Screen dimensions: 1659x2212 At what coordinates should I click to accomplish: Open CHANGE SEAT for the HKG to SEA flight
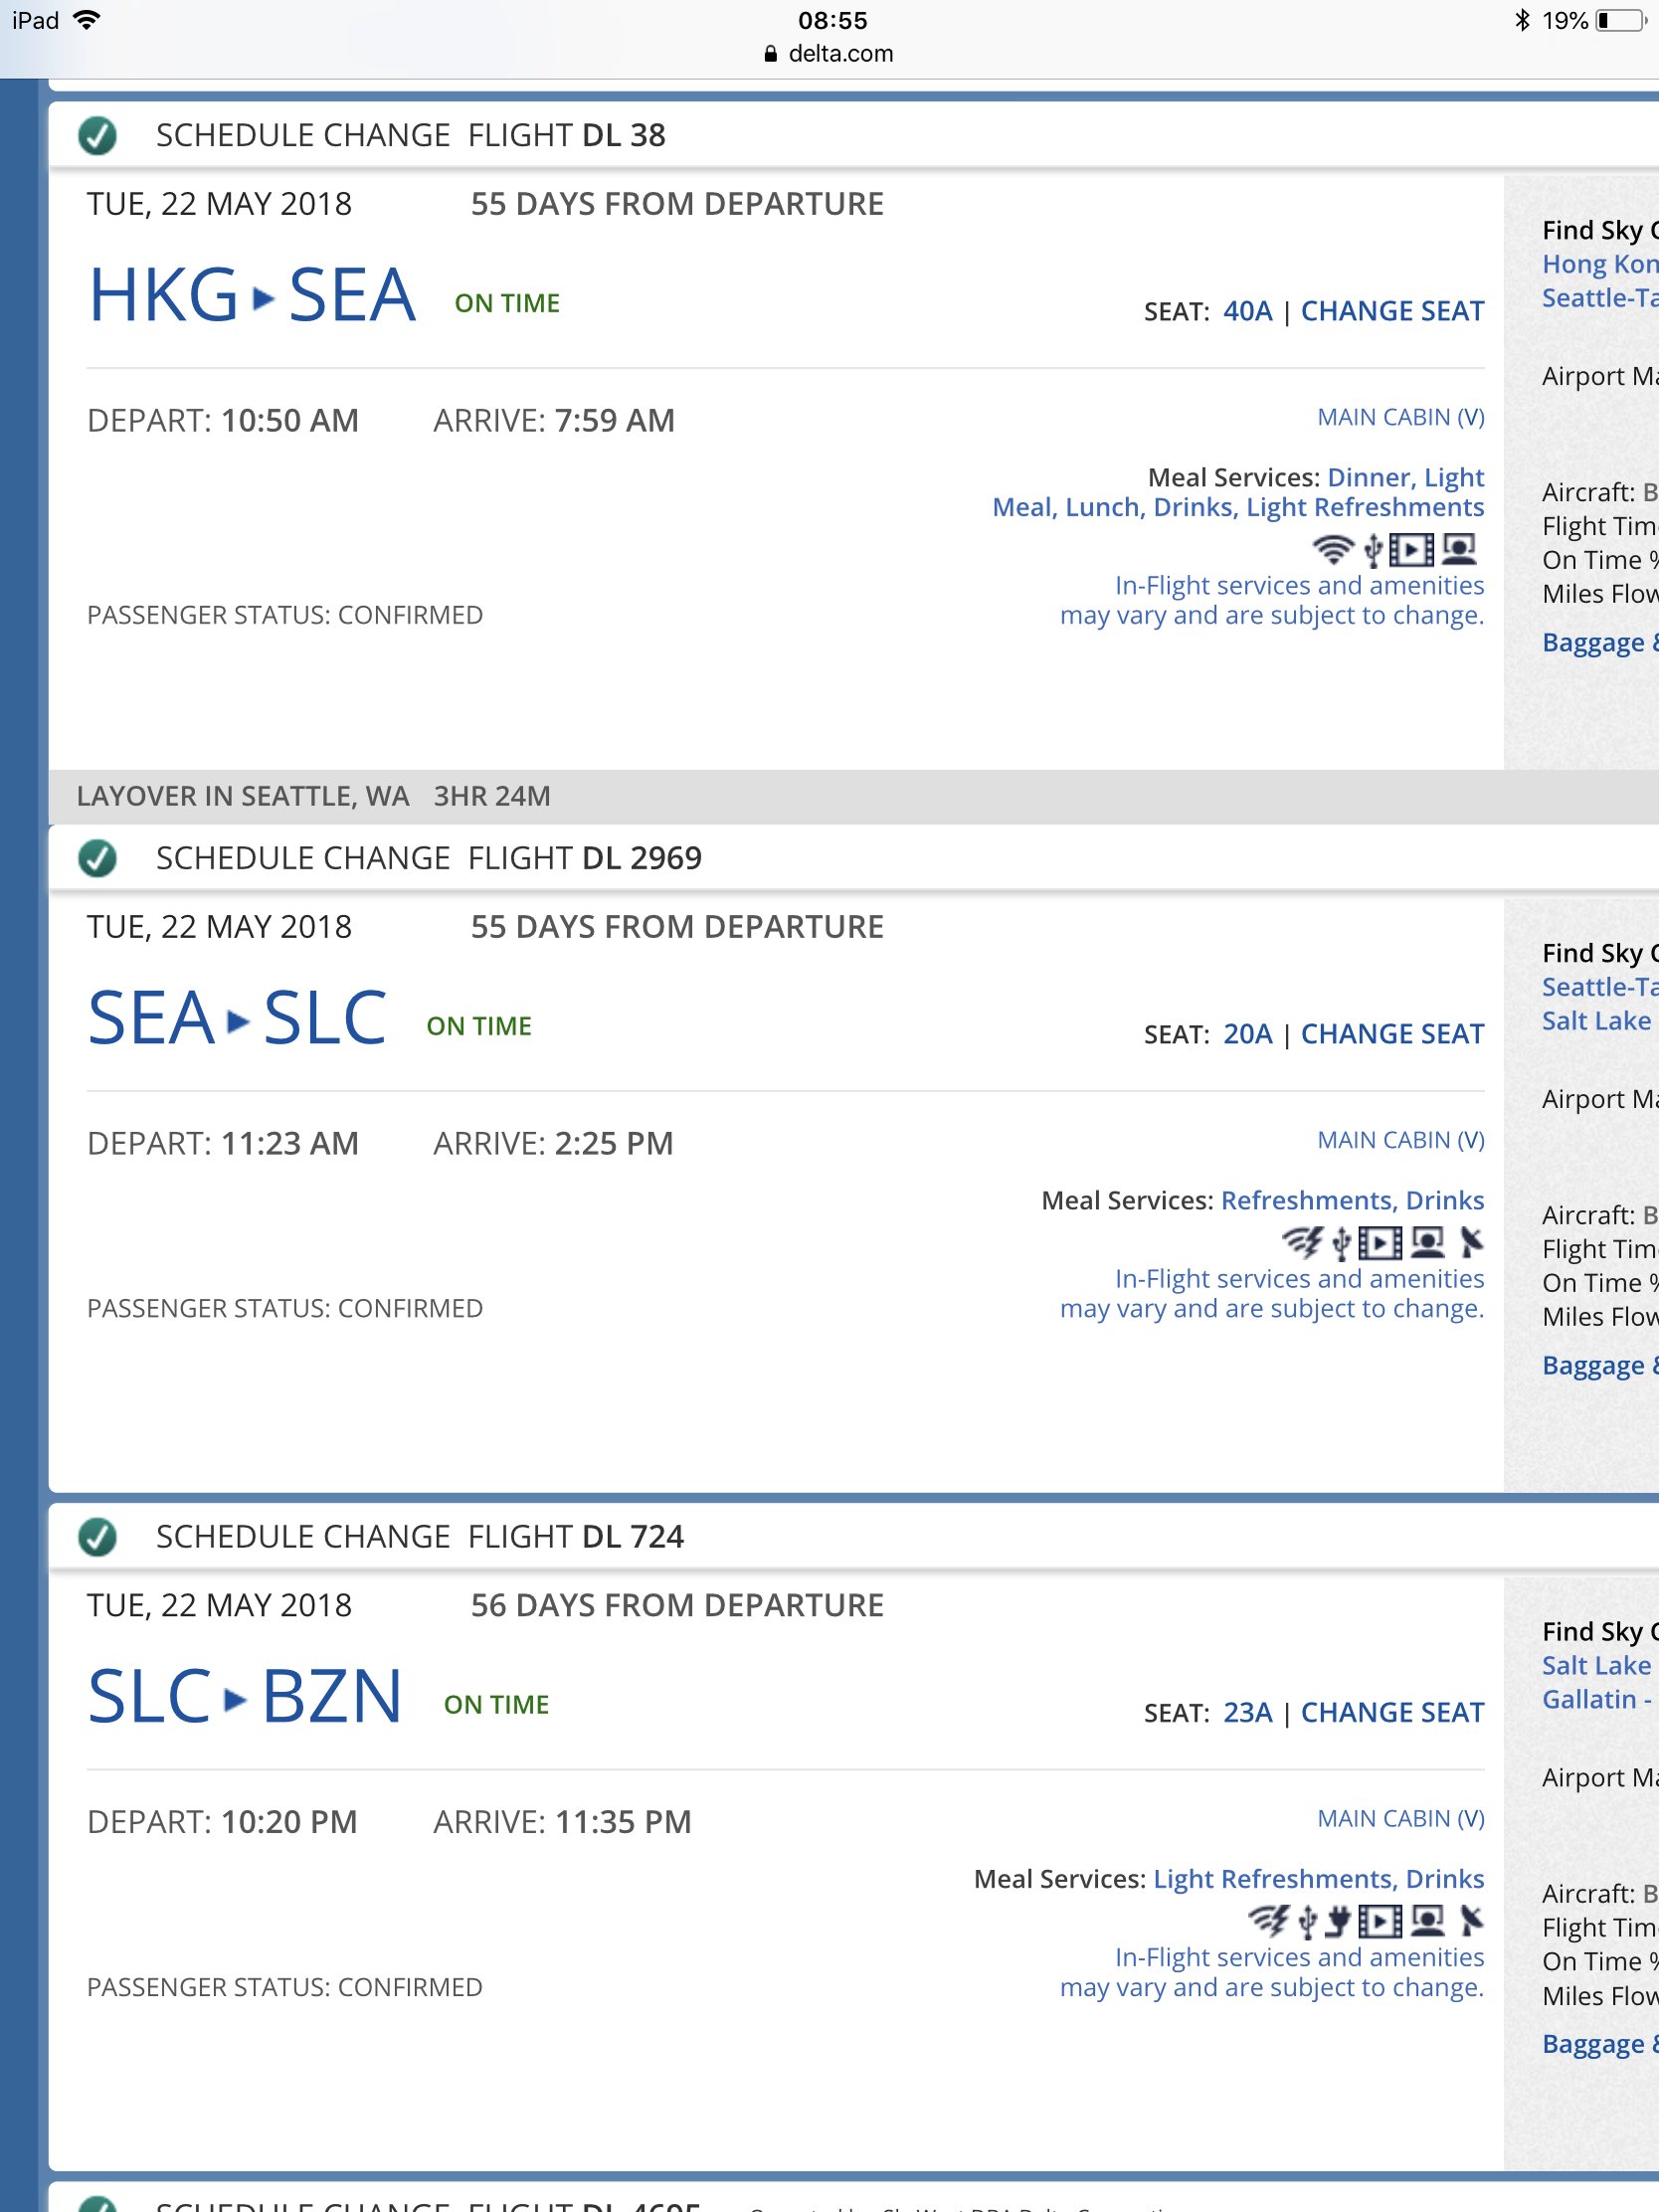pyautogui.click(x=1392, y=311)
